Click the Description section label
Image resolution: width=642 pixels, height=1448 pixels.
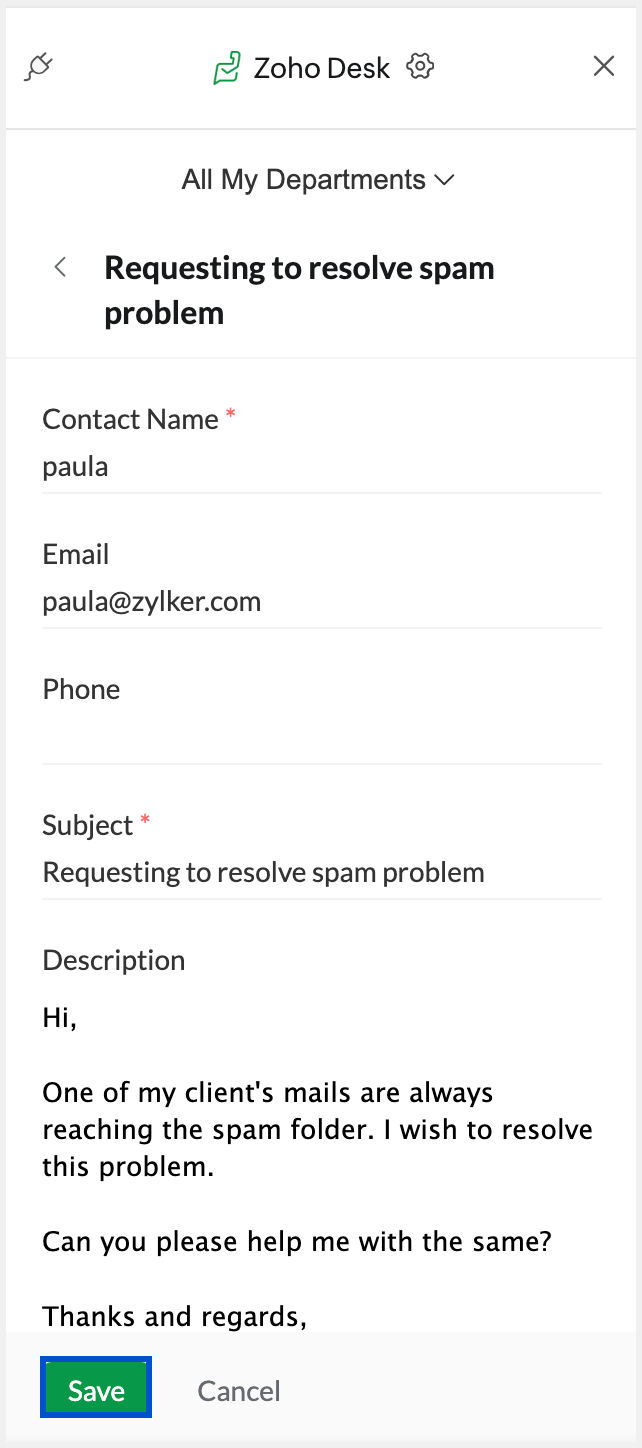pyautogui.click(x=114, y=960)
